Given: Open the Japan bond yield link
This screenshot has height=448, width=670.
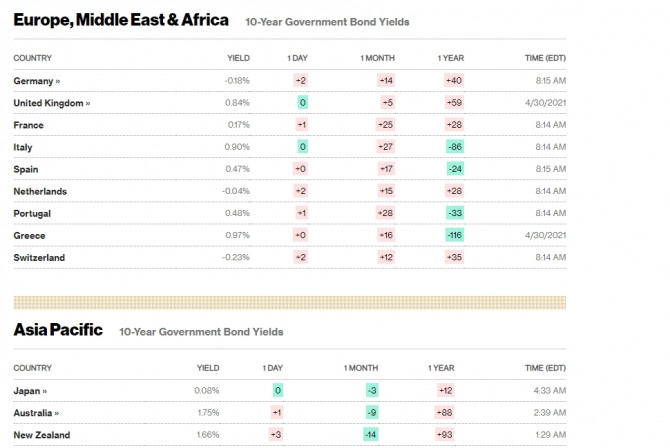Looking at the screenshot, I should click(30, 390).
